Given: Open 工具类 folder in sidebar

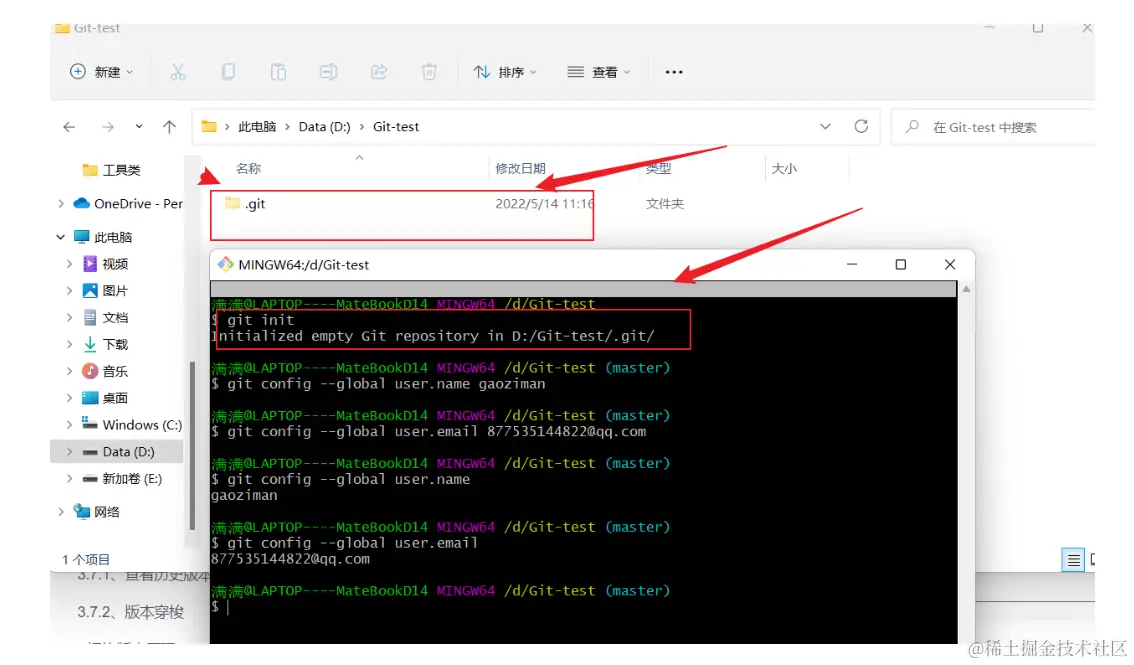Looking at the screenshot, I should (112, 170).
